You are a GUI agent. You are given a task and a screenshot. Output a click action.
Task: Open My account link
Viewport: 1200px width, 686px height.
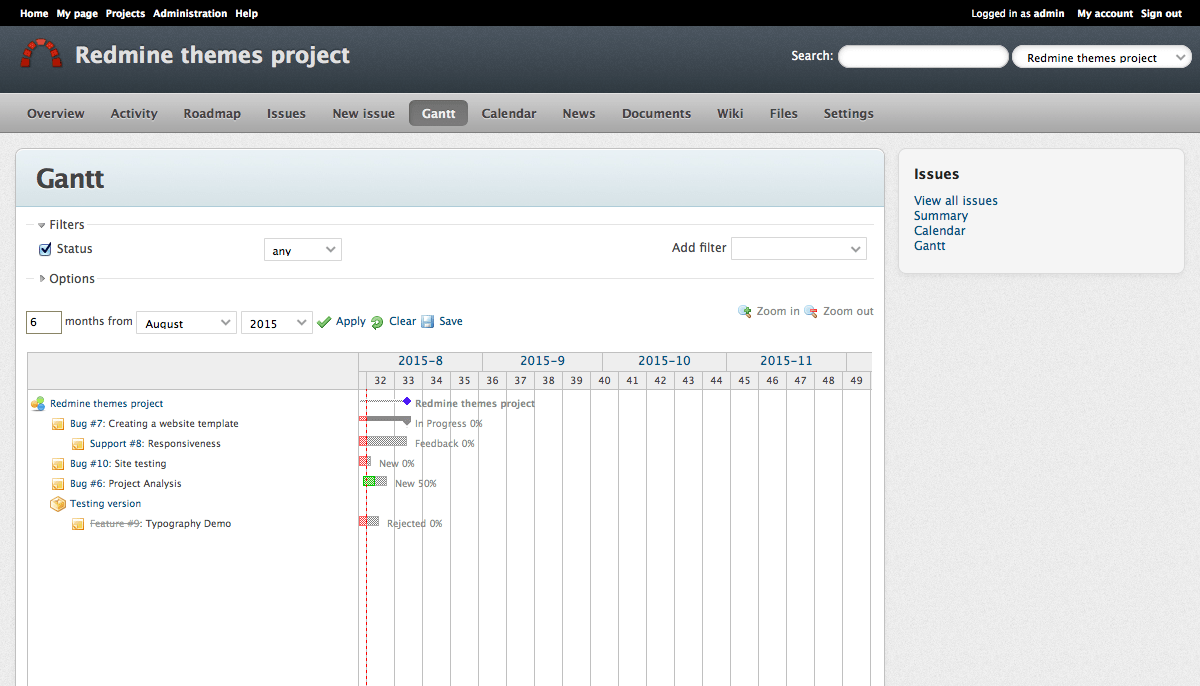click(1105, 13)
